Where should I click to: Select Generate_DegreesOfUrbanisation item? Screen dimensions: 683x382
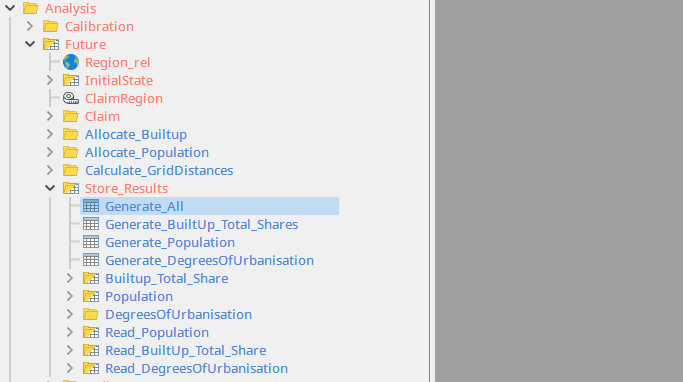pos(210,260)
